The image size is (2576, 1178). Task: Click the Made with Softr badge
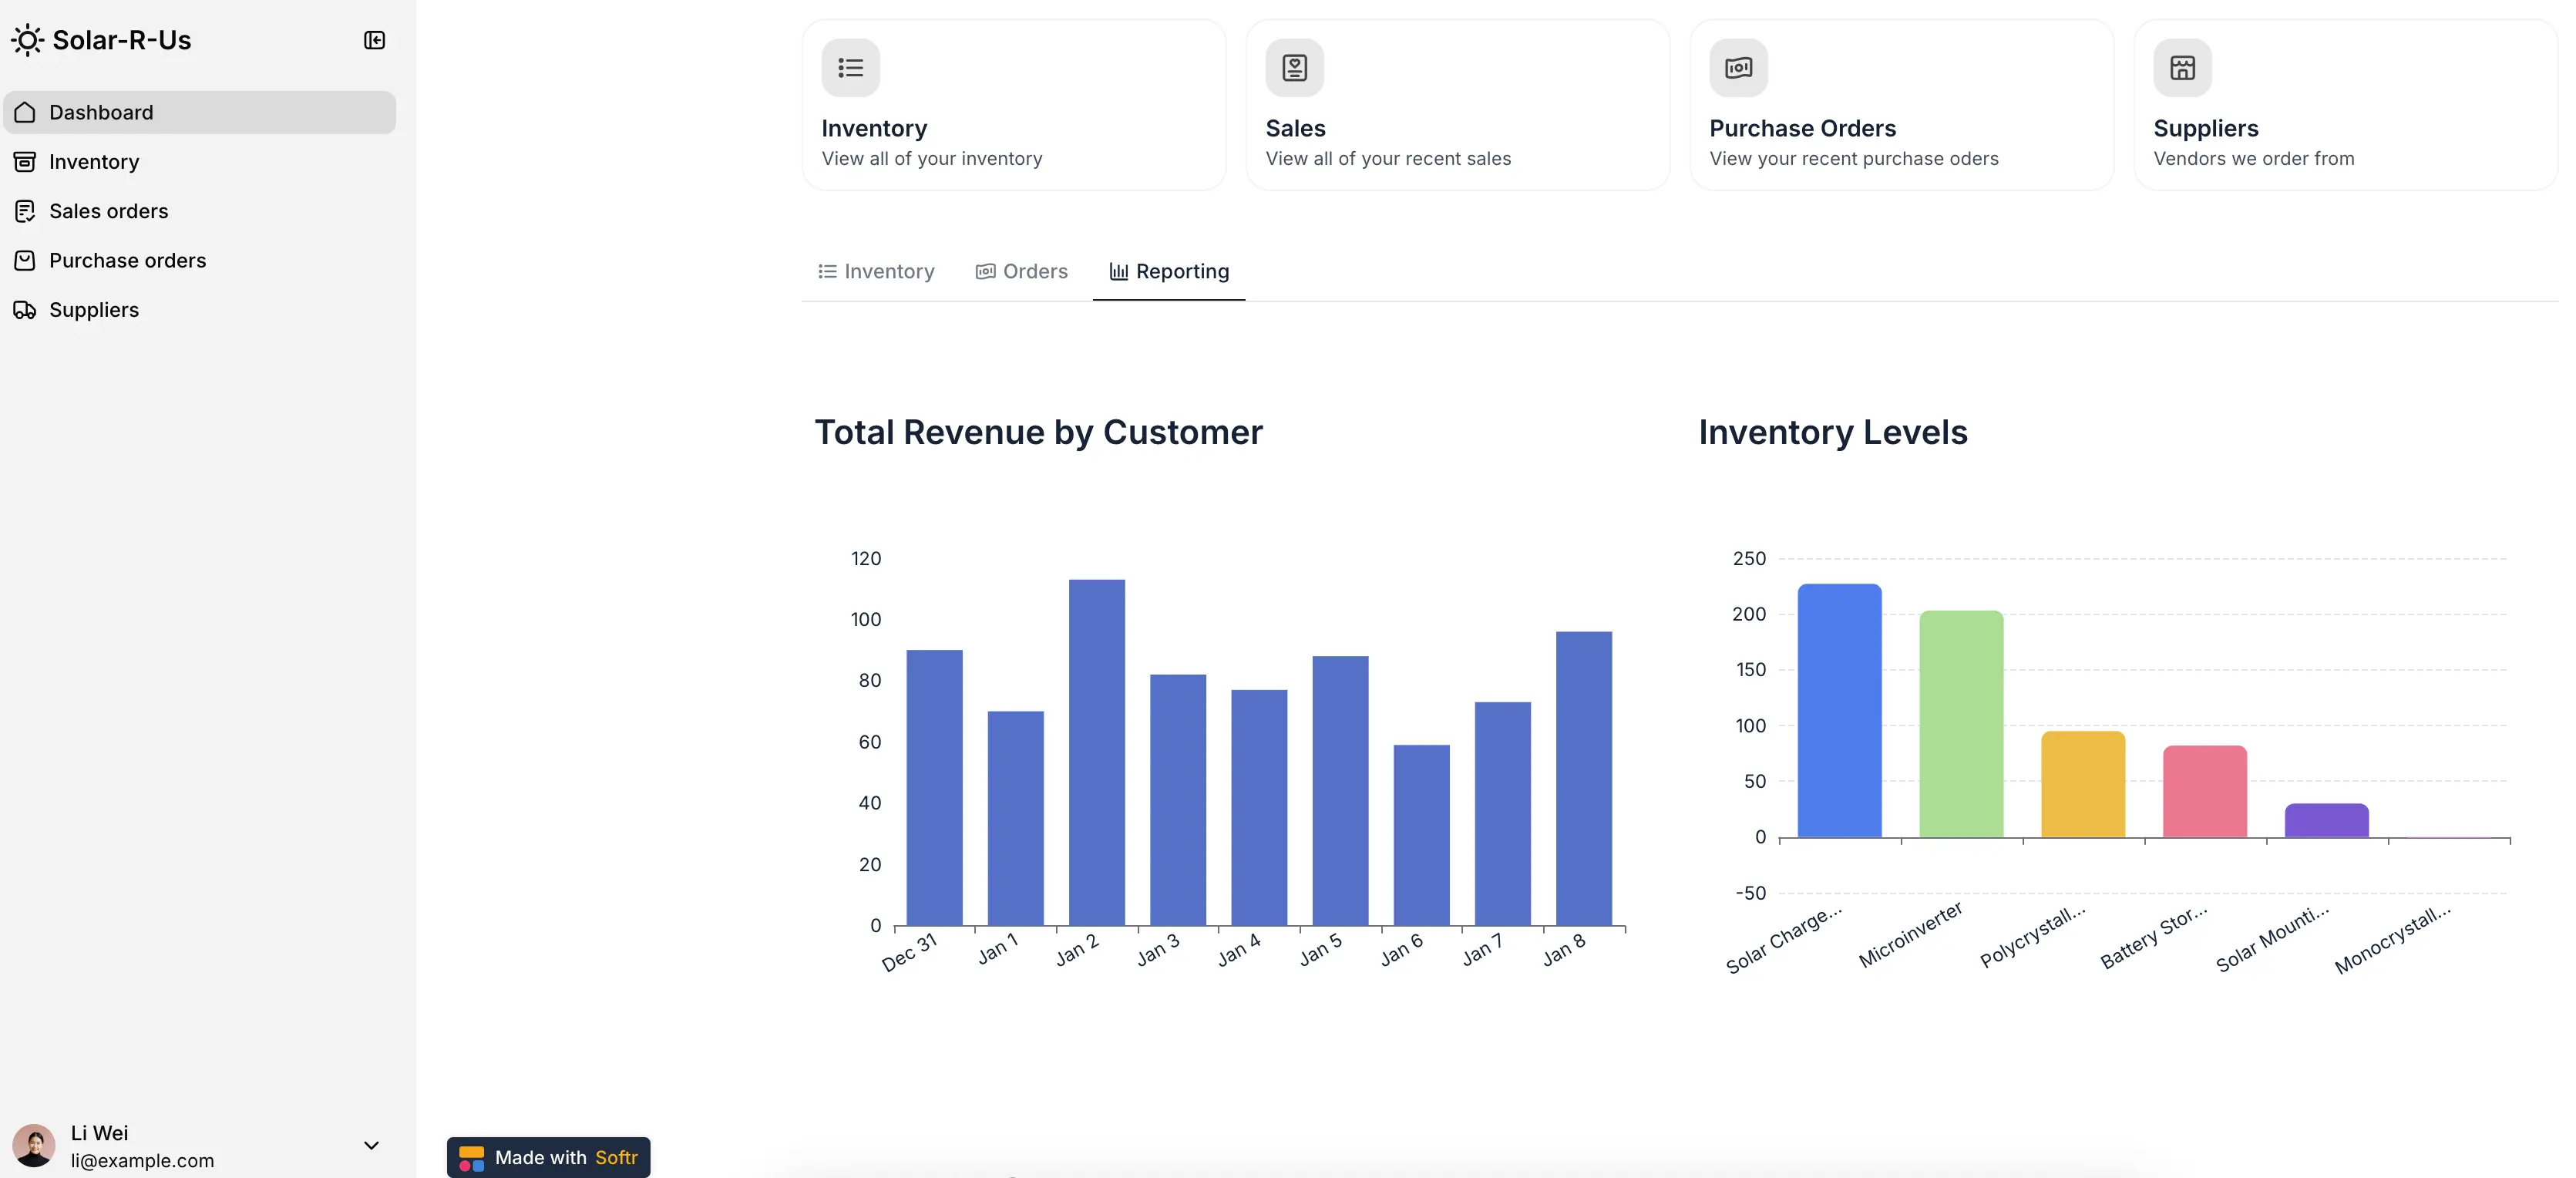point(548,1157)
